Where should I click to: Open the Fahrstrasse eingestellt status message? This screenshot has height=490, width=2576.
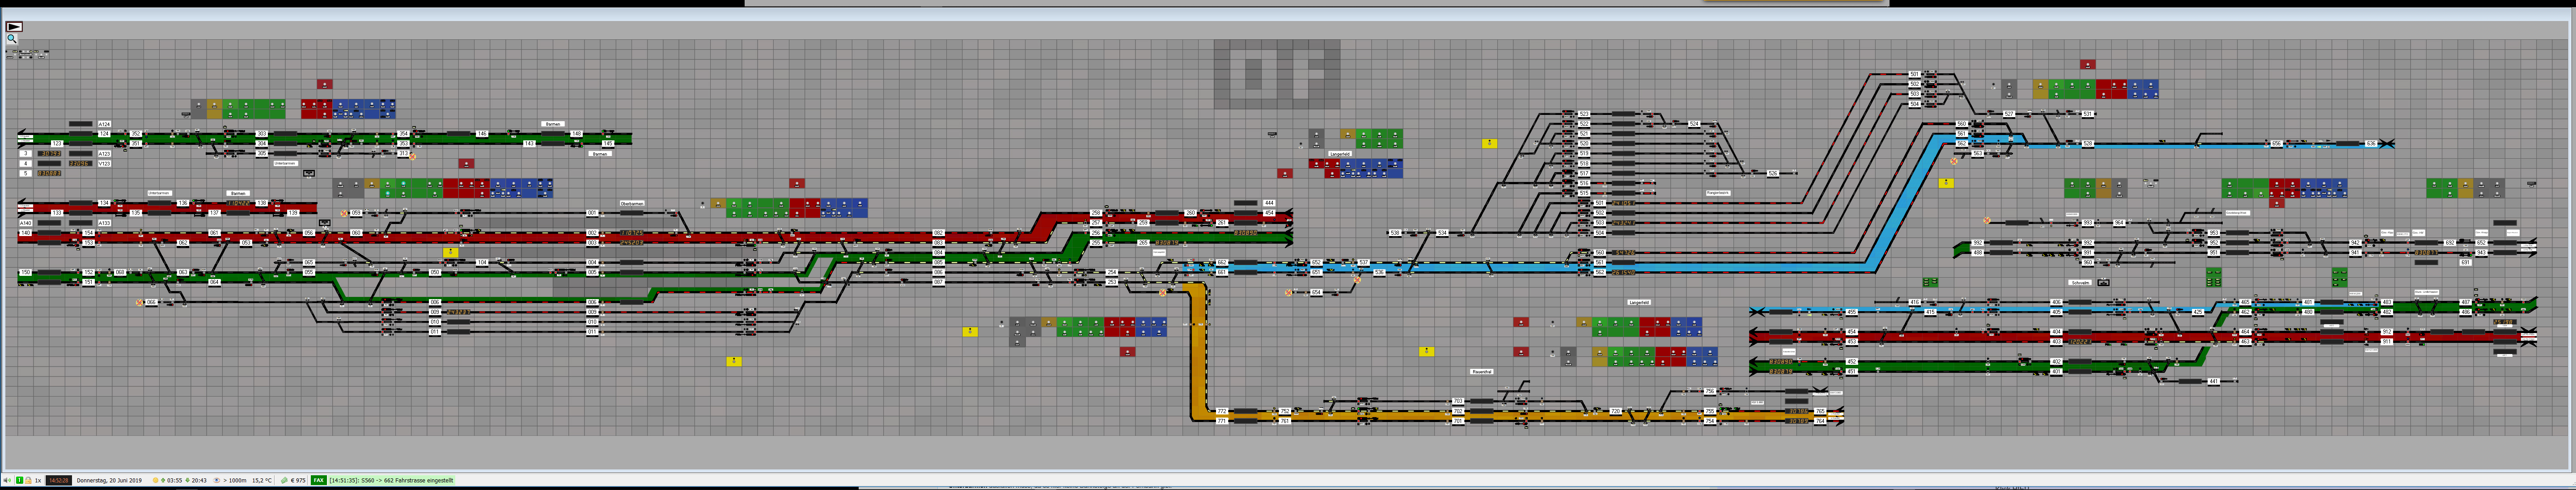tap(391, 480)
